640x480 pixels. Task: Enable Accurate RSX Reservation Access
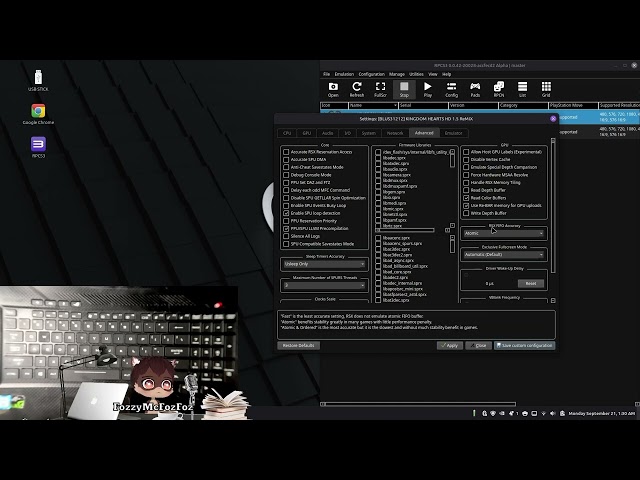point(286,152)
